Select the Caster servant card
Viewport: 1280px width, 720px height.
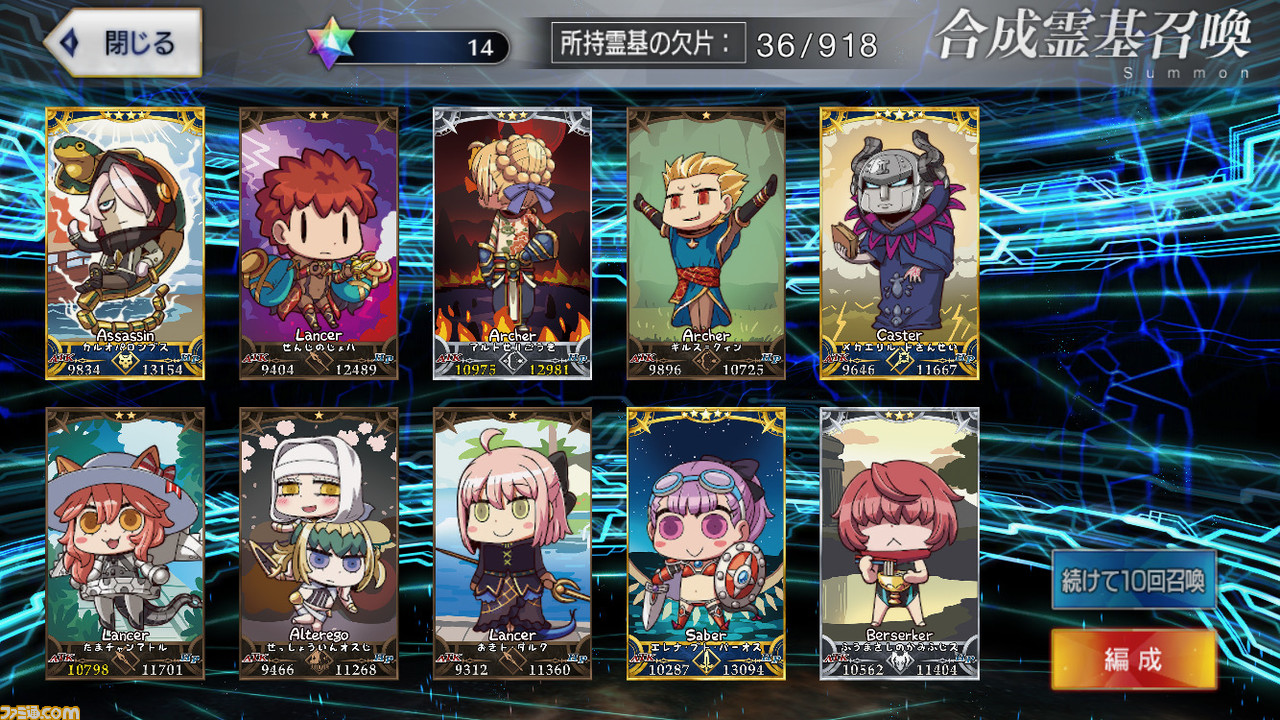pyautogui.click(x=900, y=244)
